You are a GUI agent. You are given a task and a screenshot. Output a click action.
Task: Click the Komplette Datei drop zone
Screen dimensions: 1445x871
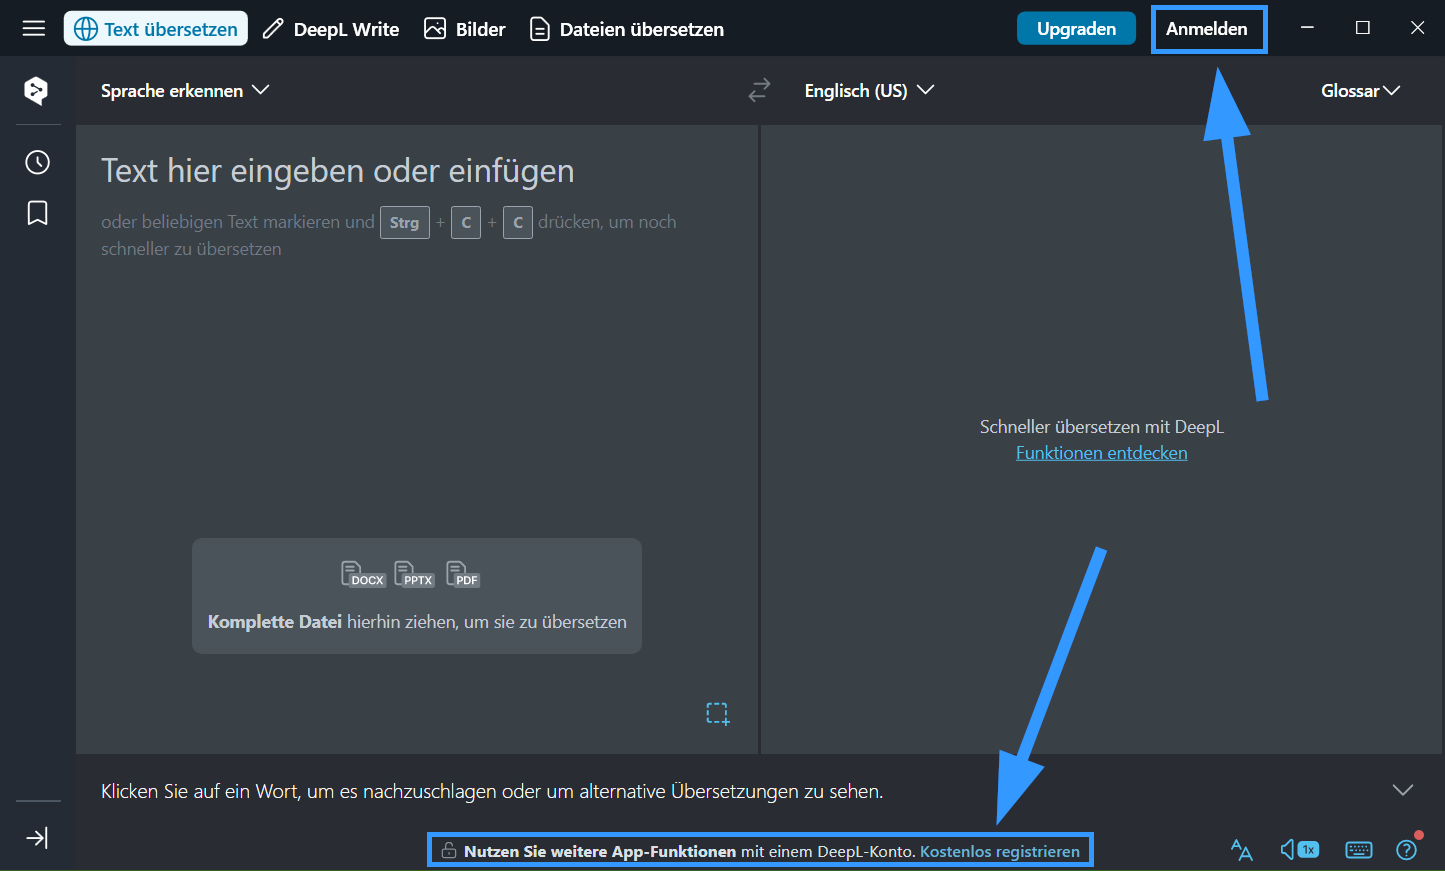pos(417,596)
